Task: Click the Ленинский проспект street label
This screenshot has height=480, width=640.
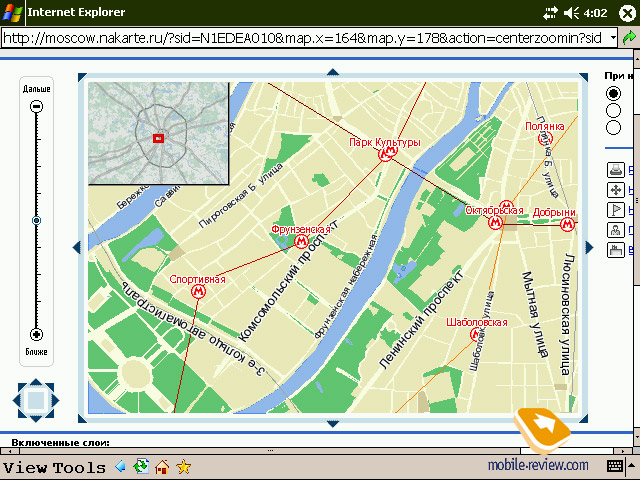Action: click(x=421, y=319)
